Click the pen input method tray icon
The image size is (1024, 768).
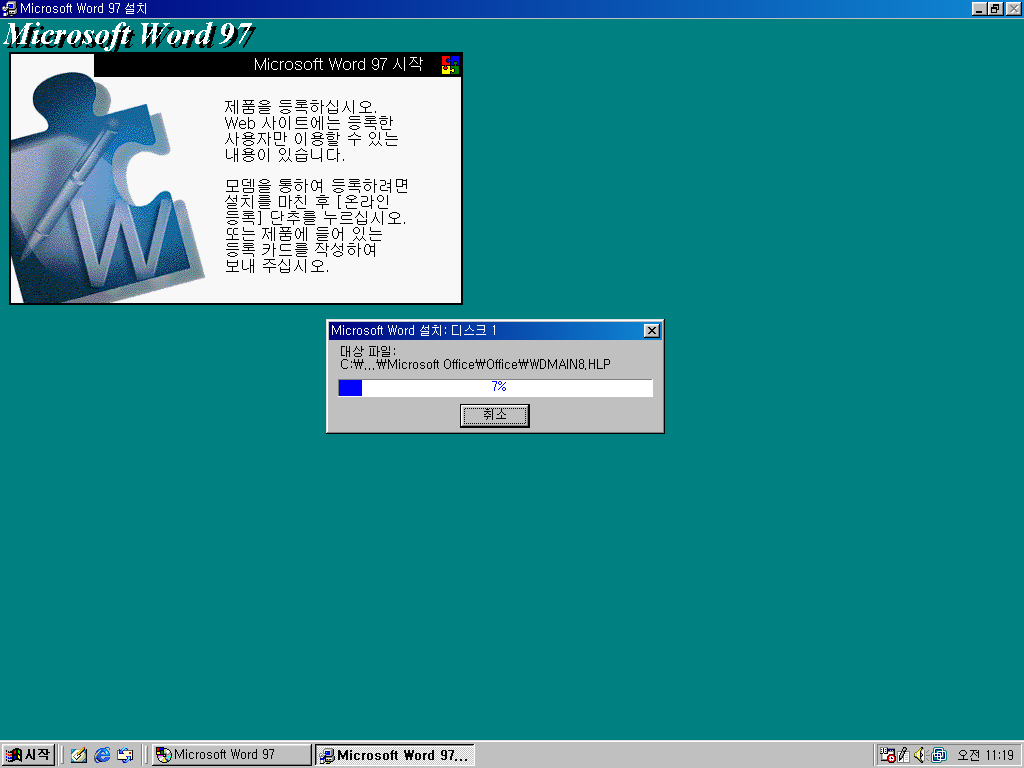click(904, 755)
